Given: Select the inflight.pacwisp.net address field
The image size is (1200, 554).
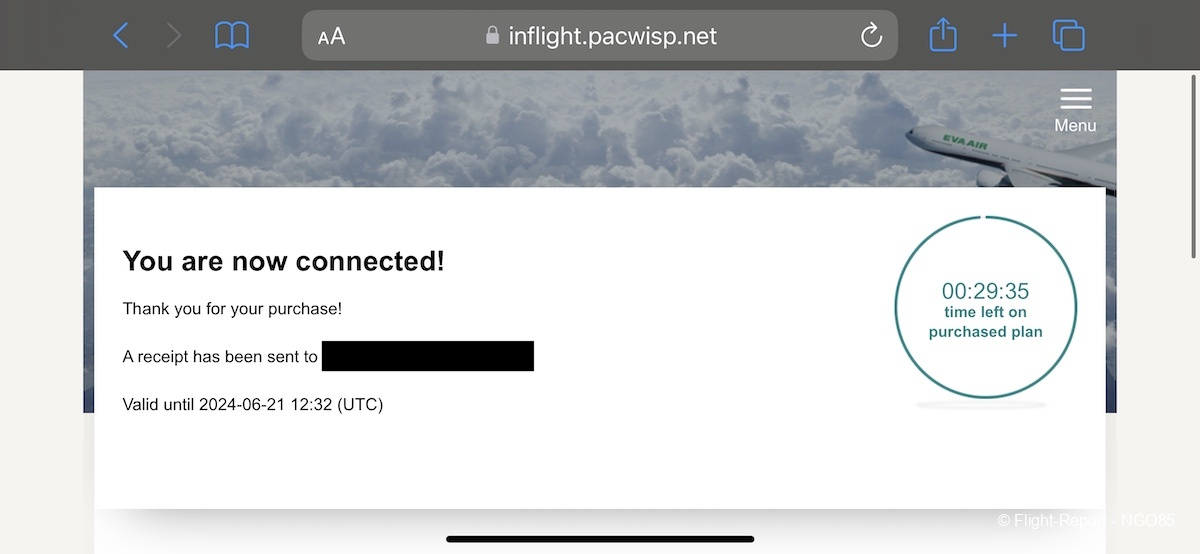Looking at the screenshot, I should pos(600,36).
